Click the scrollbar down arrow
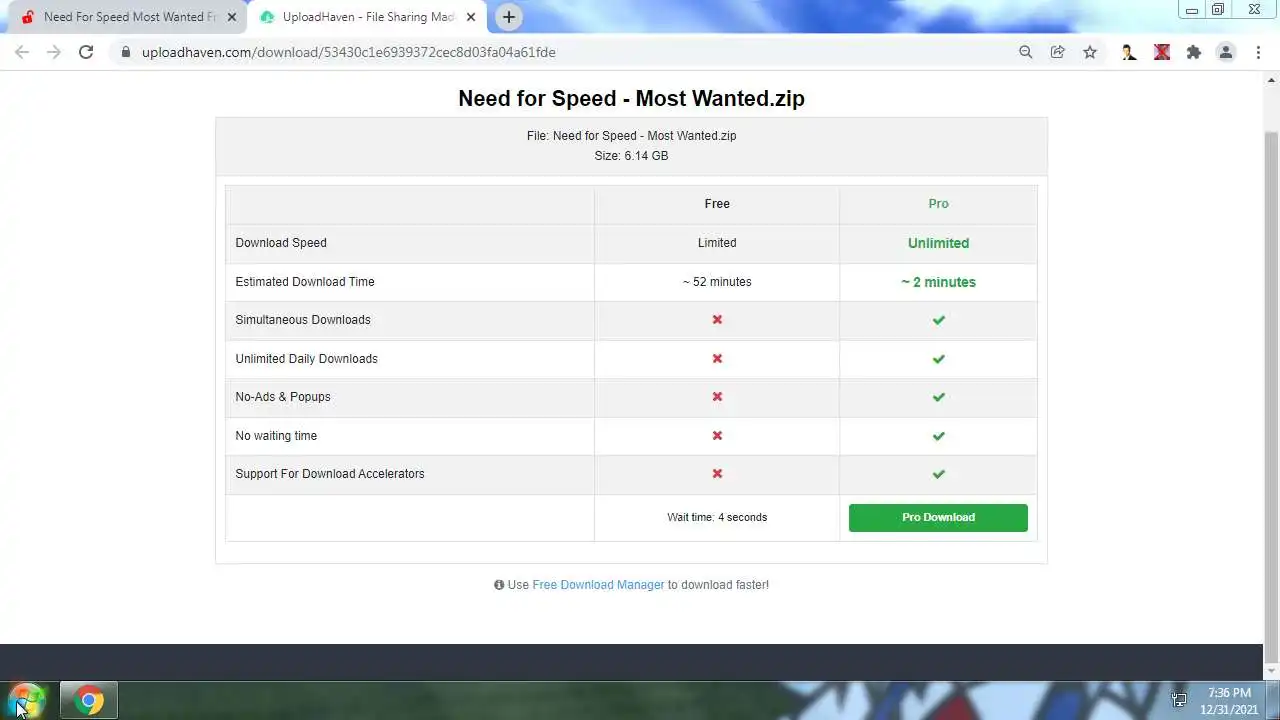Screen dimensions: 1280x720 [1272, 672]
